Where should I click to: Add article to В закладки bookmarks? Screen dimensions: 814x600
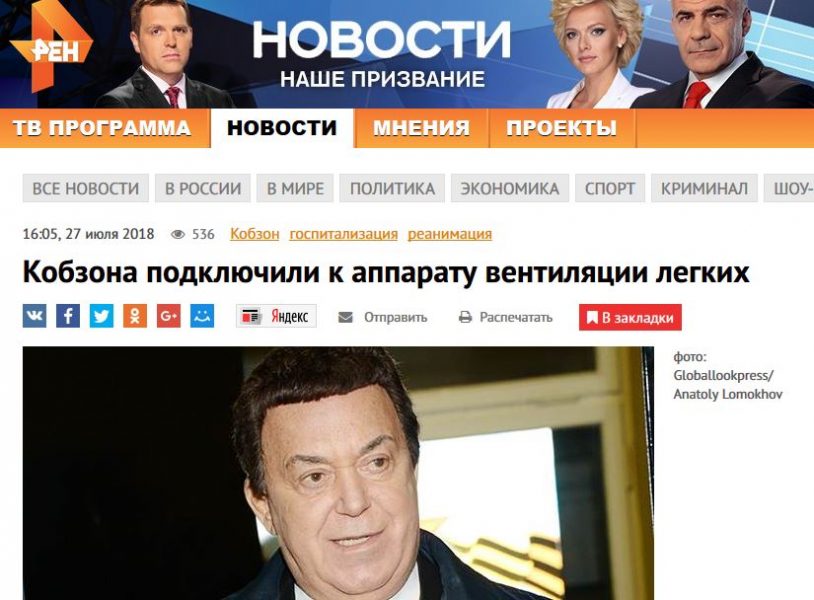(x=630, y=317)
